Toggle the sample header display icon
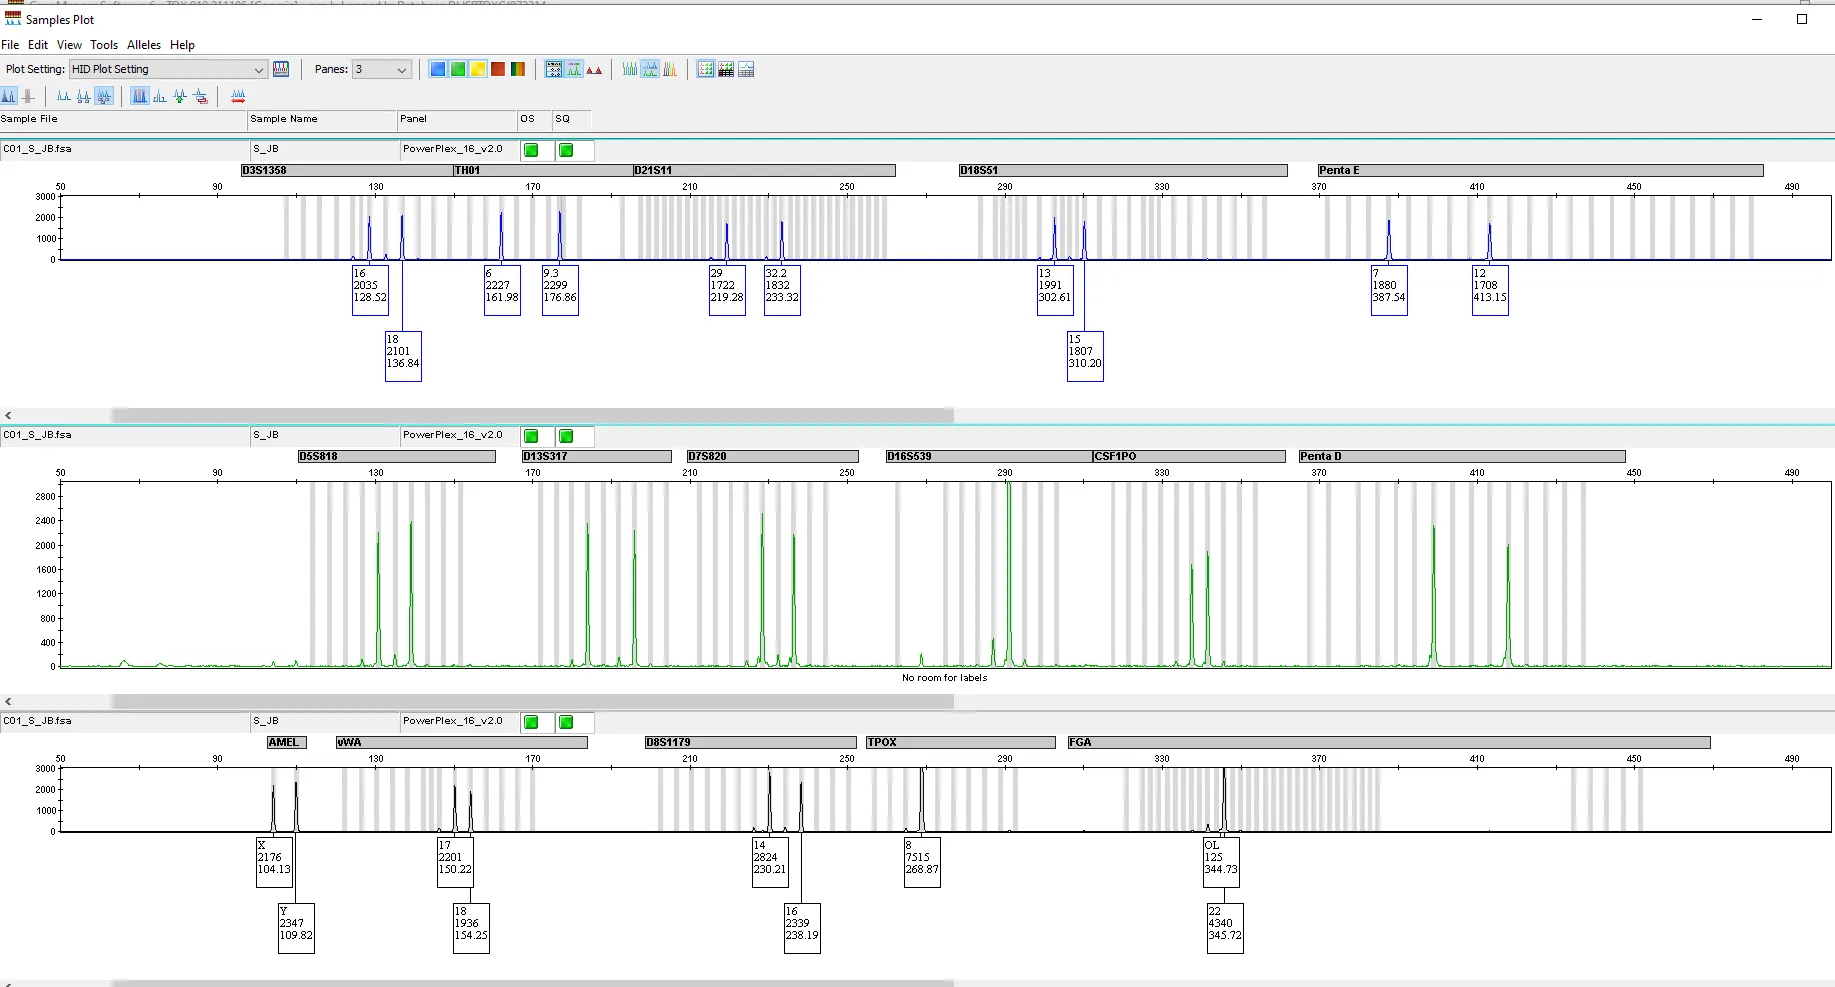Screen dimensions: 1835x987 [554, 69]
